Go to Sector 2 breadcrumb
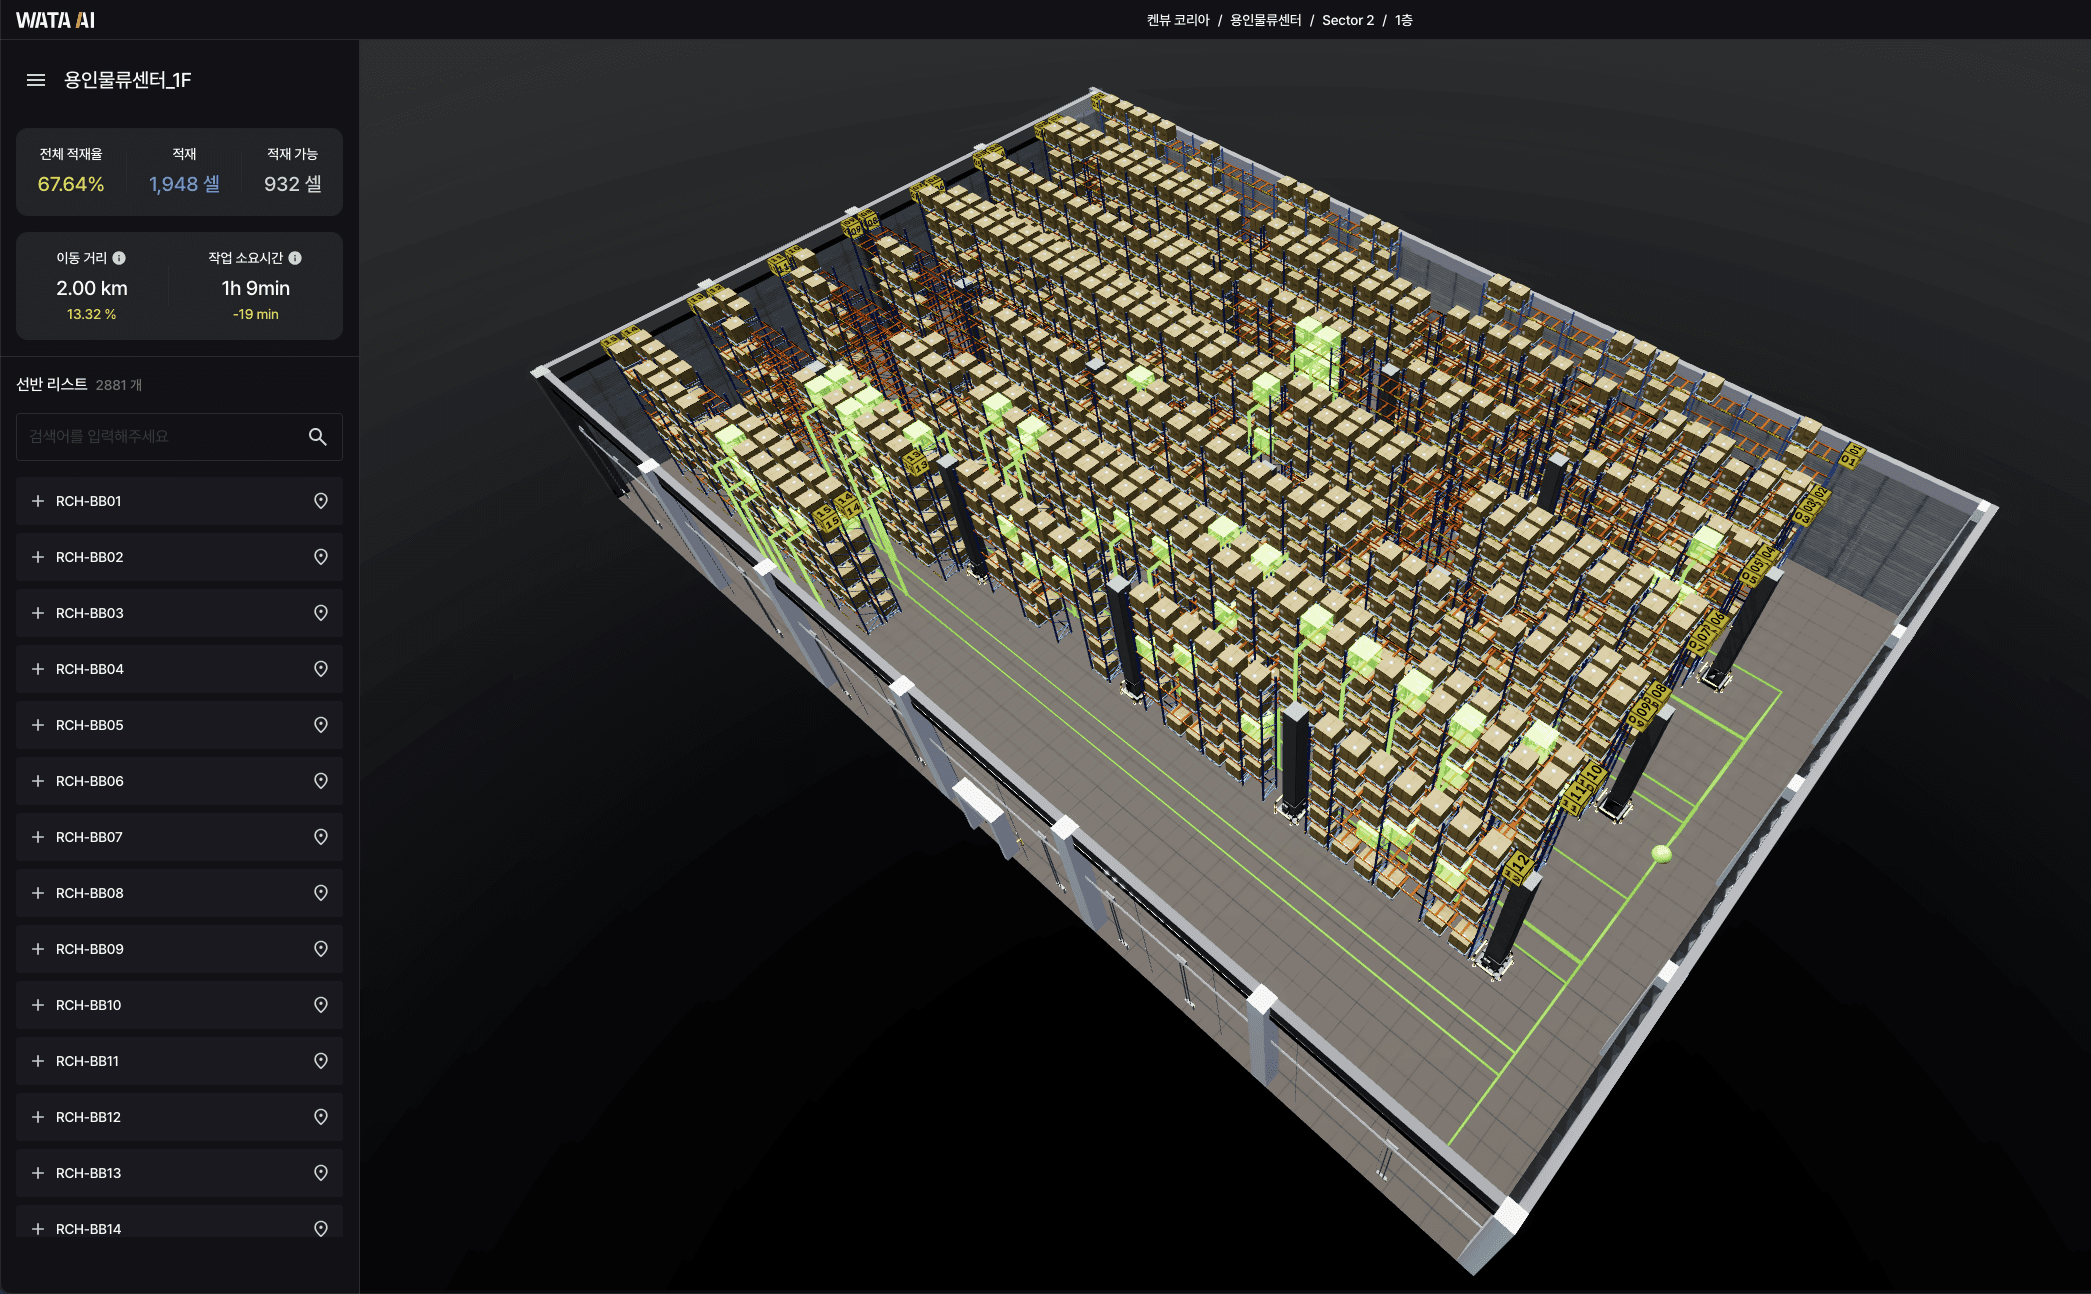The width and height of the screenshot is (2091, 1294). (1347, 20)
